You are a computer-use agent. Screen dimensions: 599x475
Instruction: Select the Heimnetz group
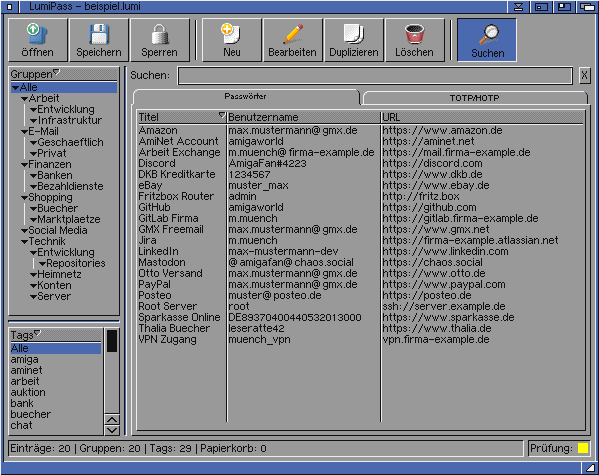pos(59,274)
